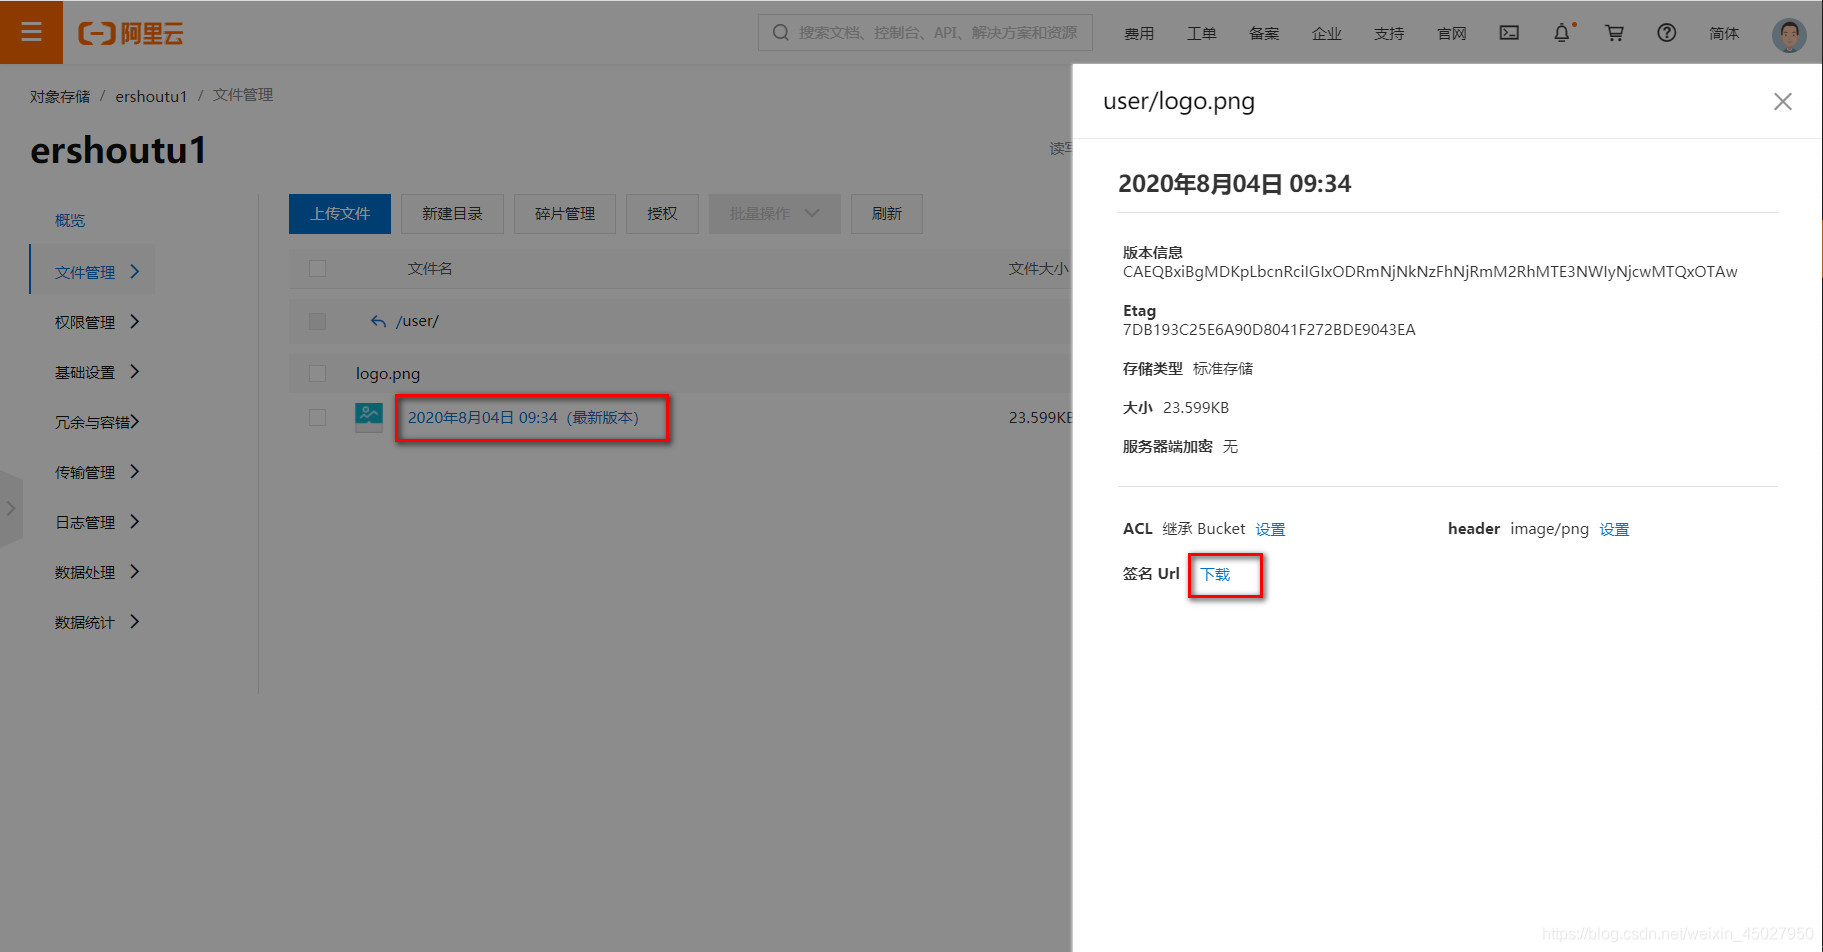1823x952 pixels.
Task: Select 文件管理 in the sidebar
Action: [x=85, y=272]
